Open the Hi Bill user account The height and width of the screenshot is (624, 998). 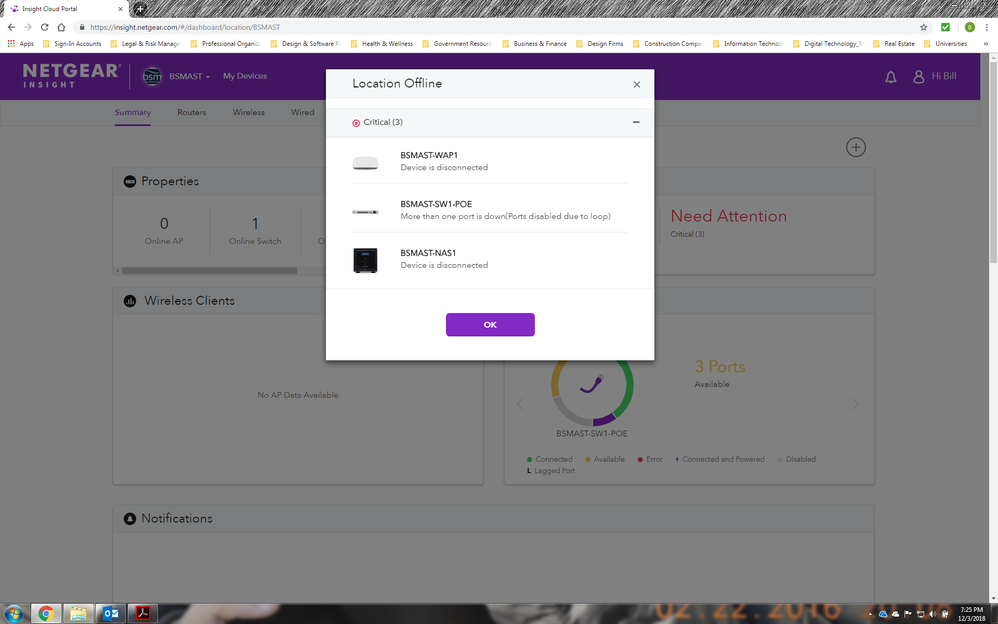tap(934, 76)
